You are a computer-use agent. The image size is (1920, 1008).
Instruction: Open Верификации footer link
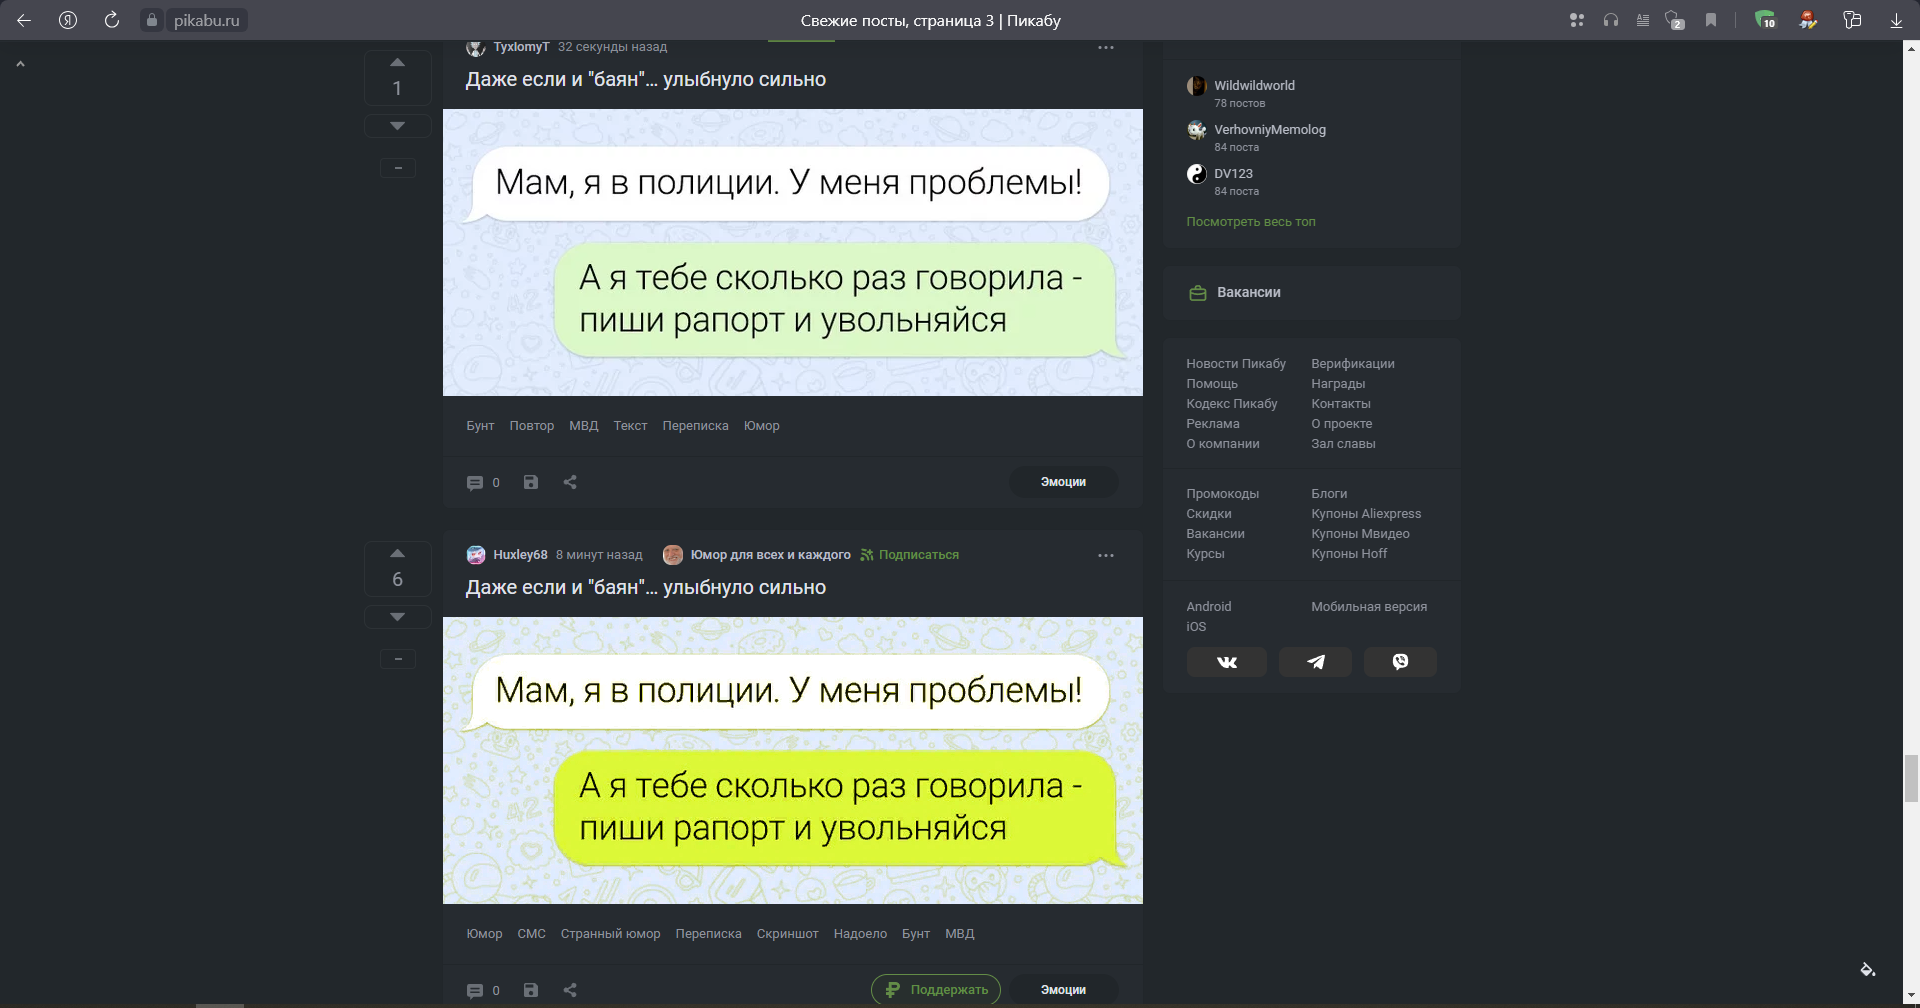[1353, 364]
